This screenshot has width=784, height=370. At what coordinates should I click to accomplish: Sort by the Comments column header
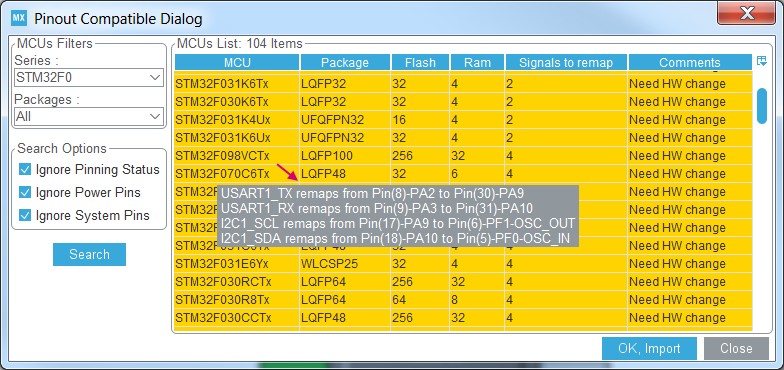pyautogui.click(x=690, y=62)
